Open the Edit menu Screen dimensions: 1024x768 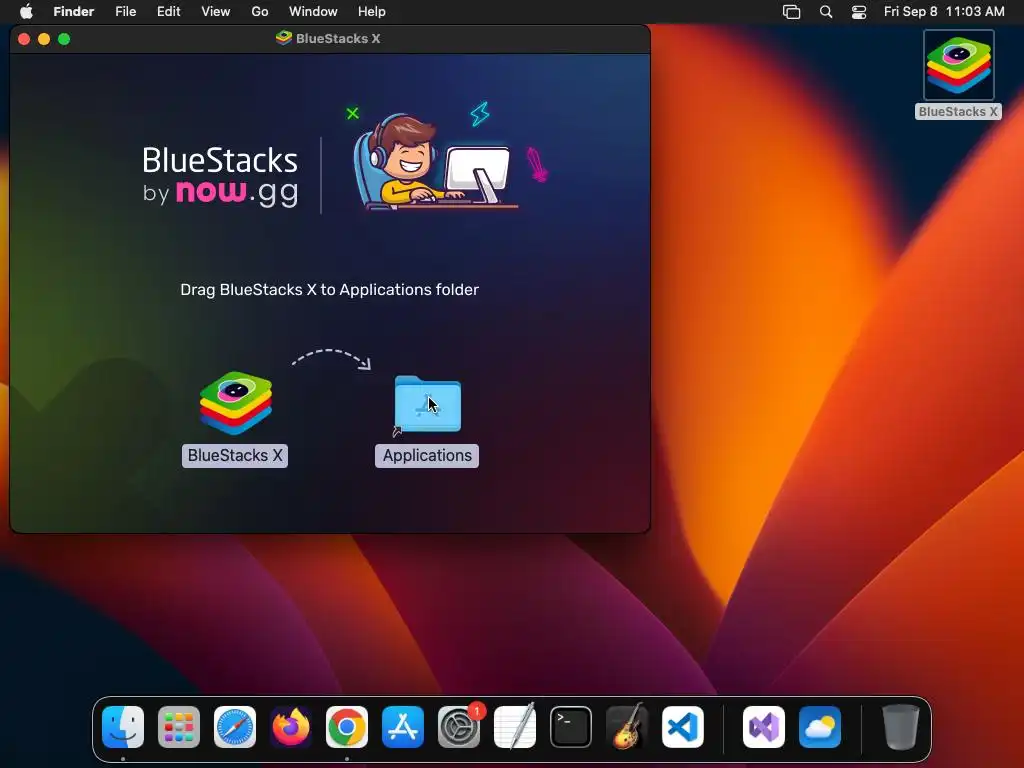coord(168,12)
